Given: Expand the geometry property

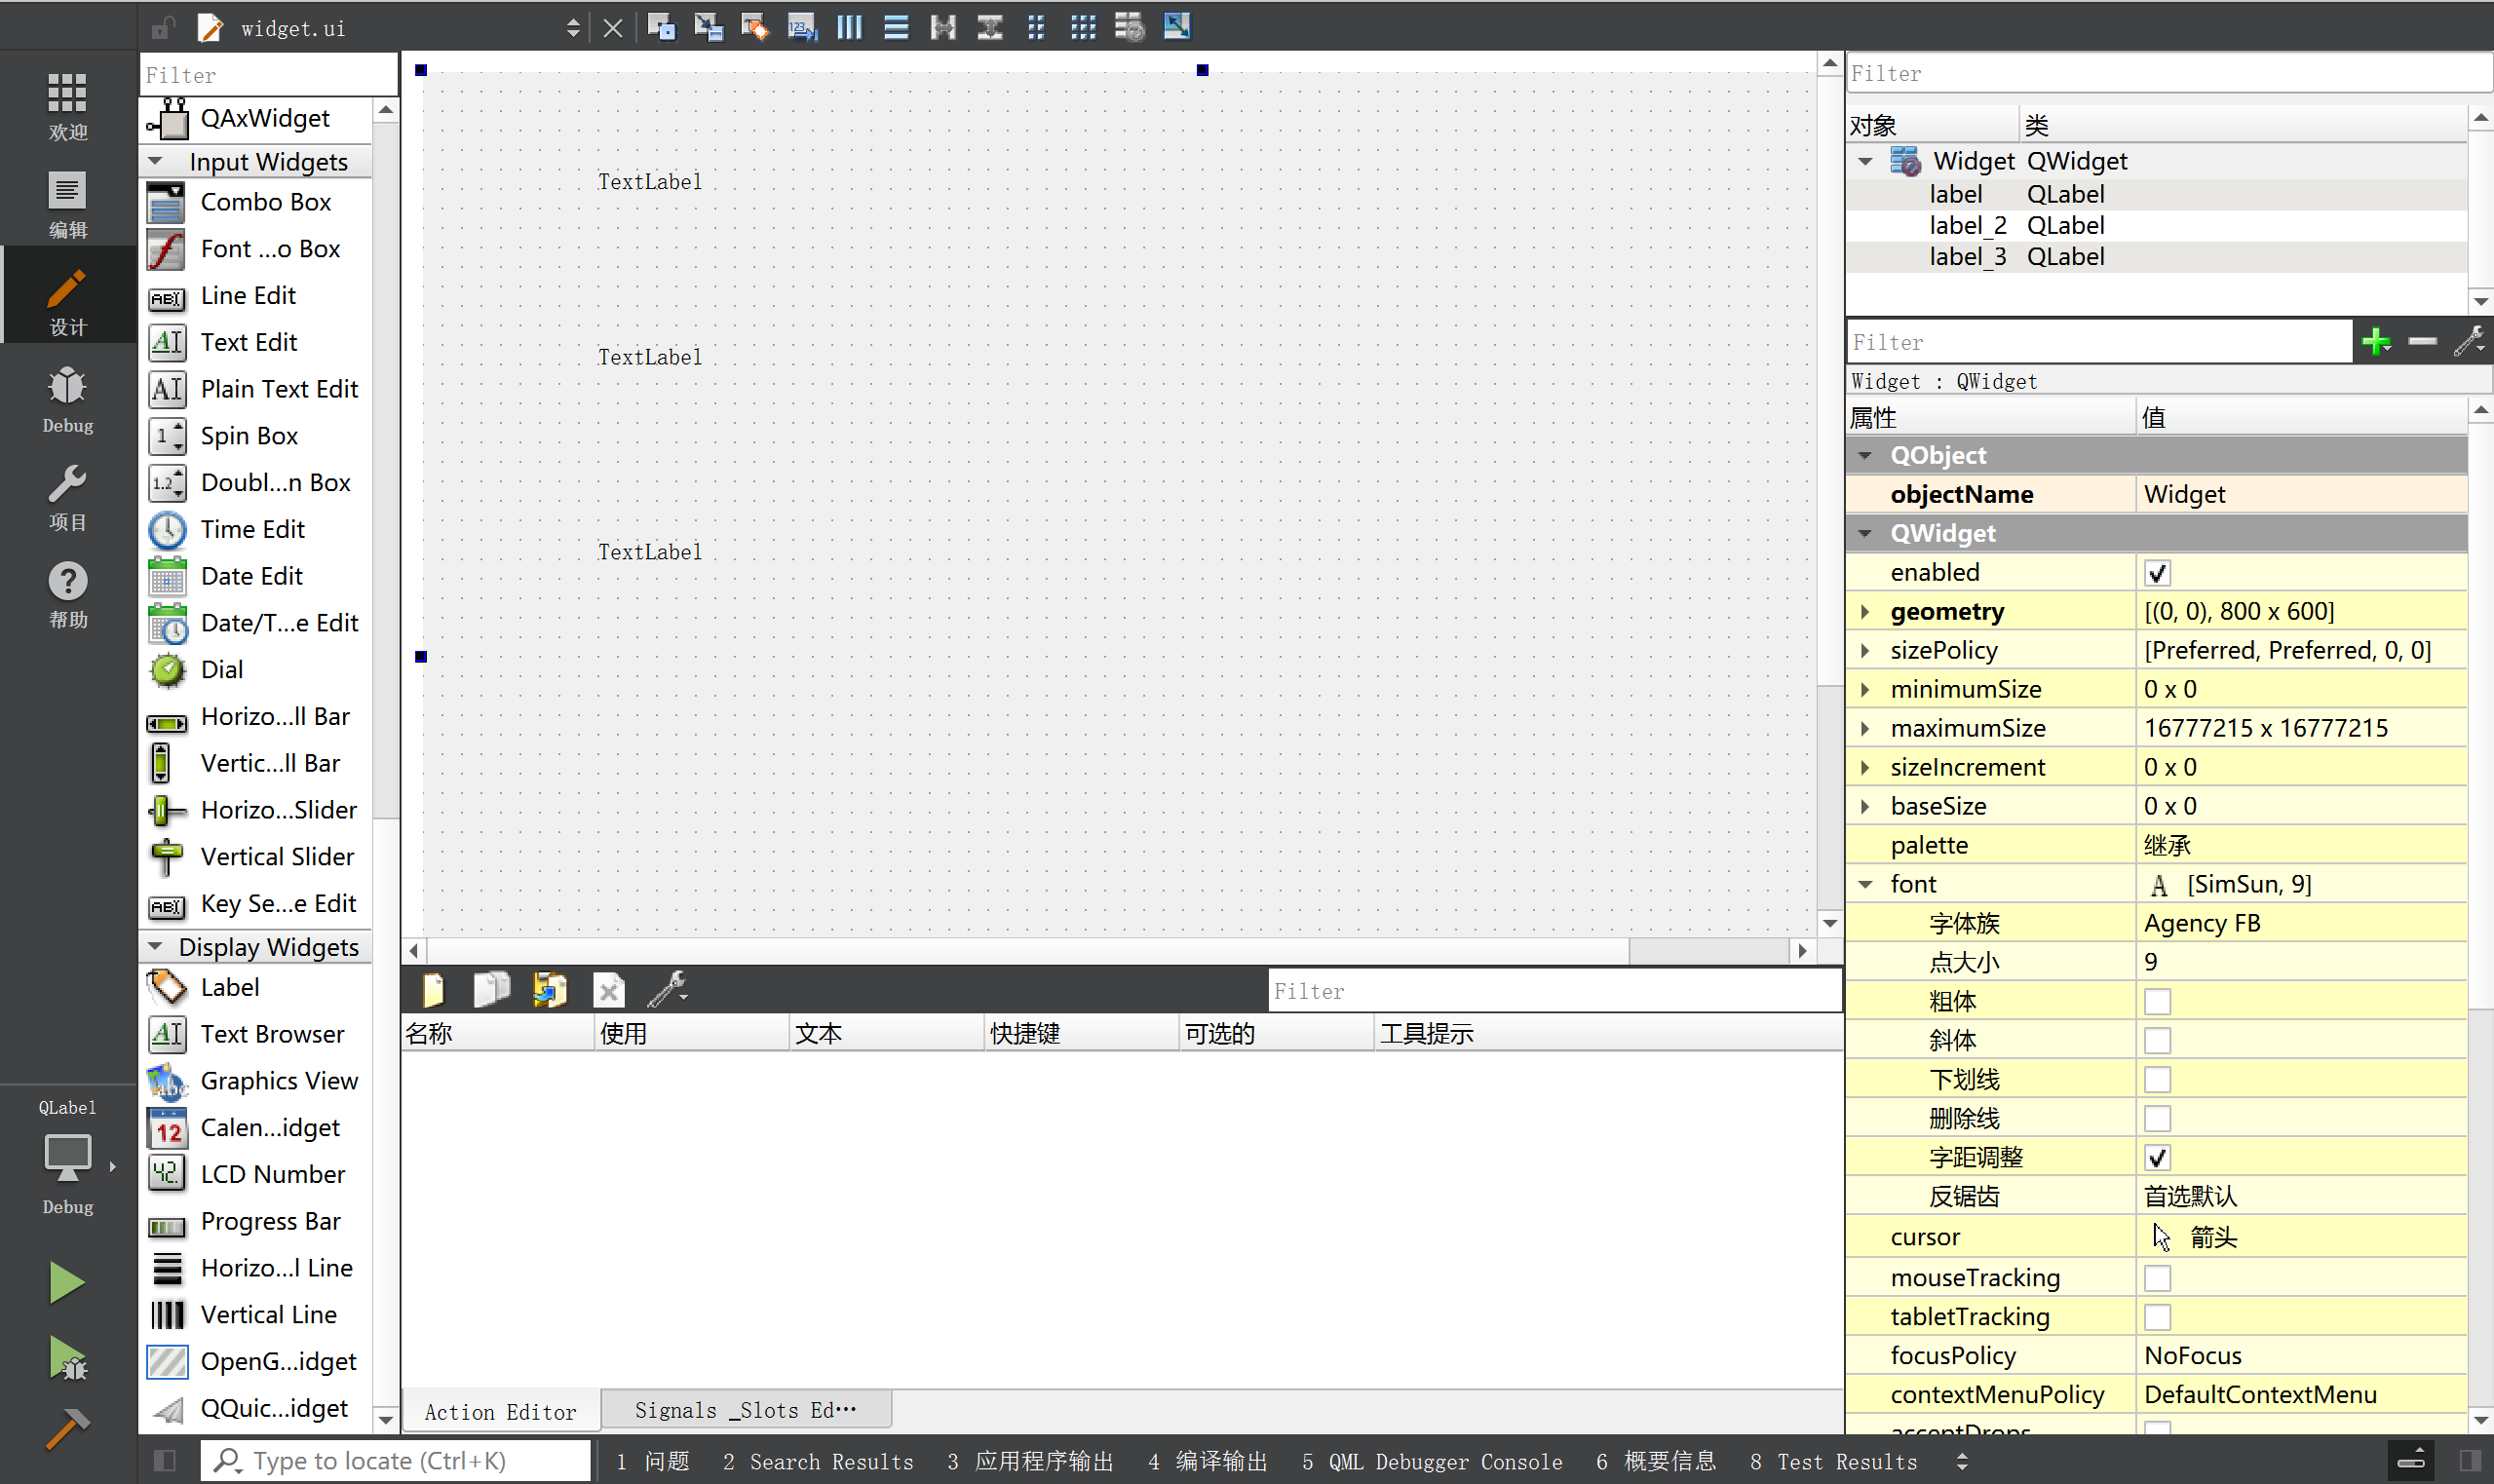Looking at the screenshot, I should pyautogui.click(x=1865, y=611).
